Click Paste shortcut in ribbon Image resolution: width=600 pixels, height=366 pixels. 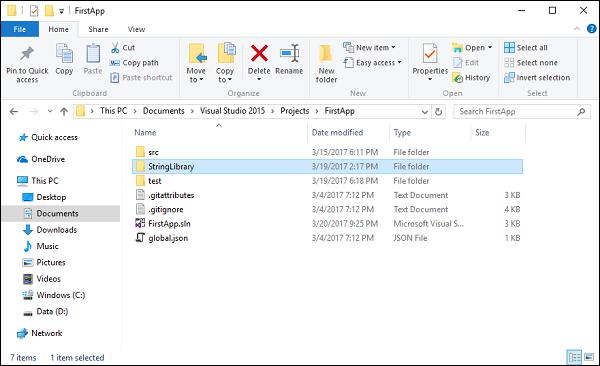pos(141,78)
